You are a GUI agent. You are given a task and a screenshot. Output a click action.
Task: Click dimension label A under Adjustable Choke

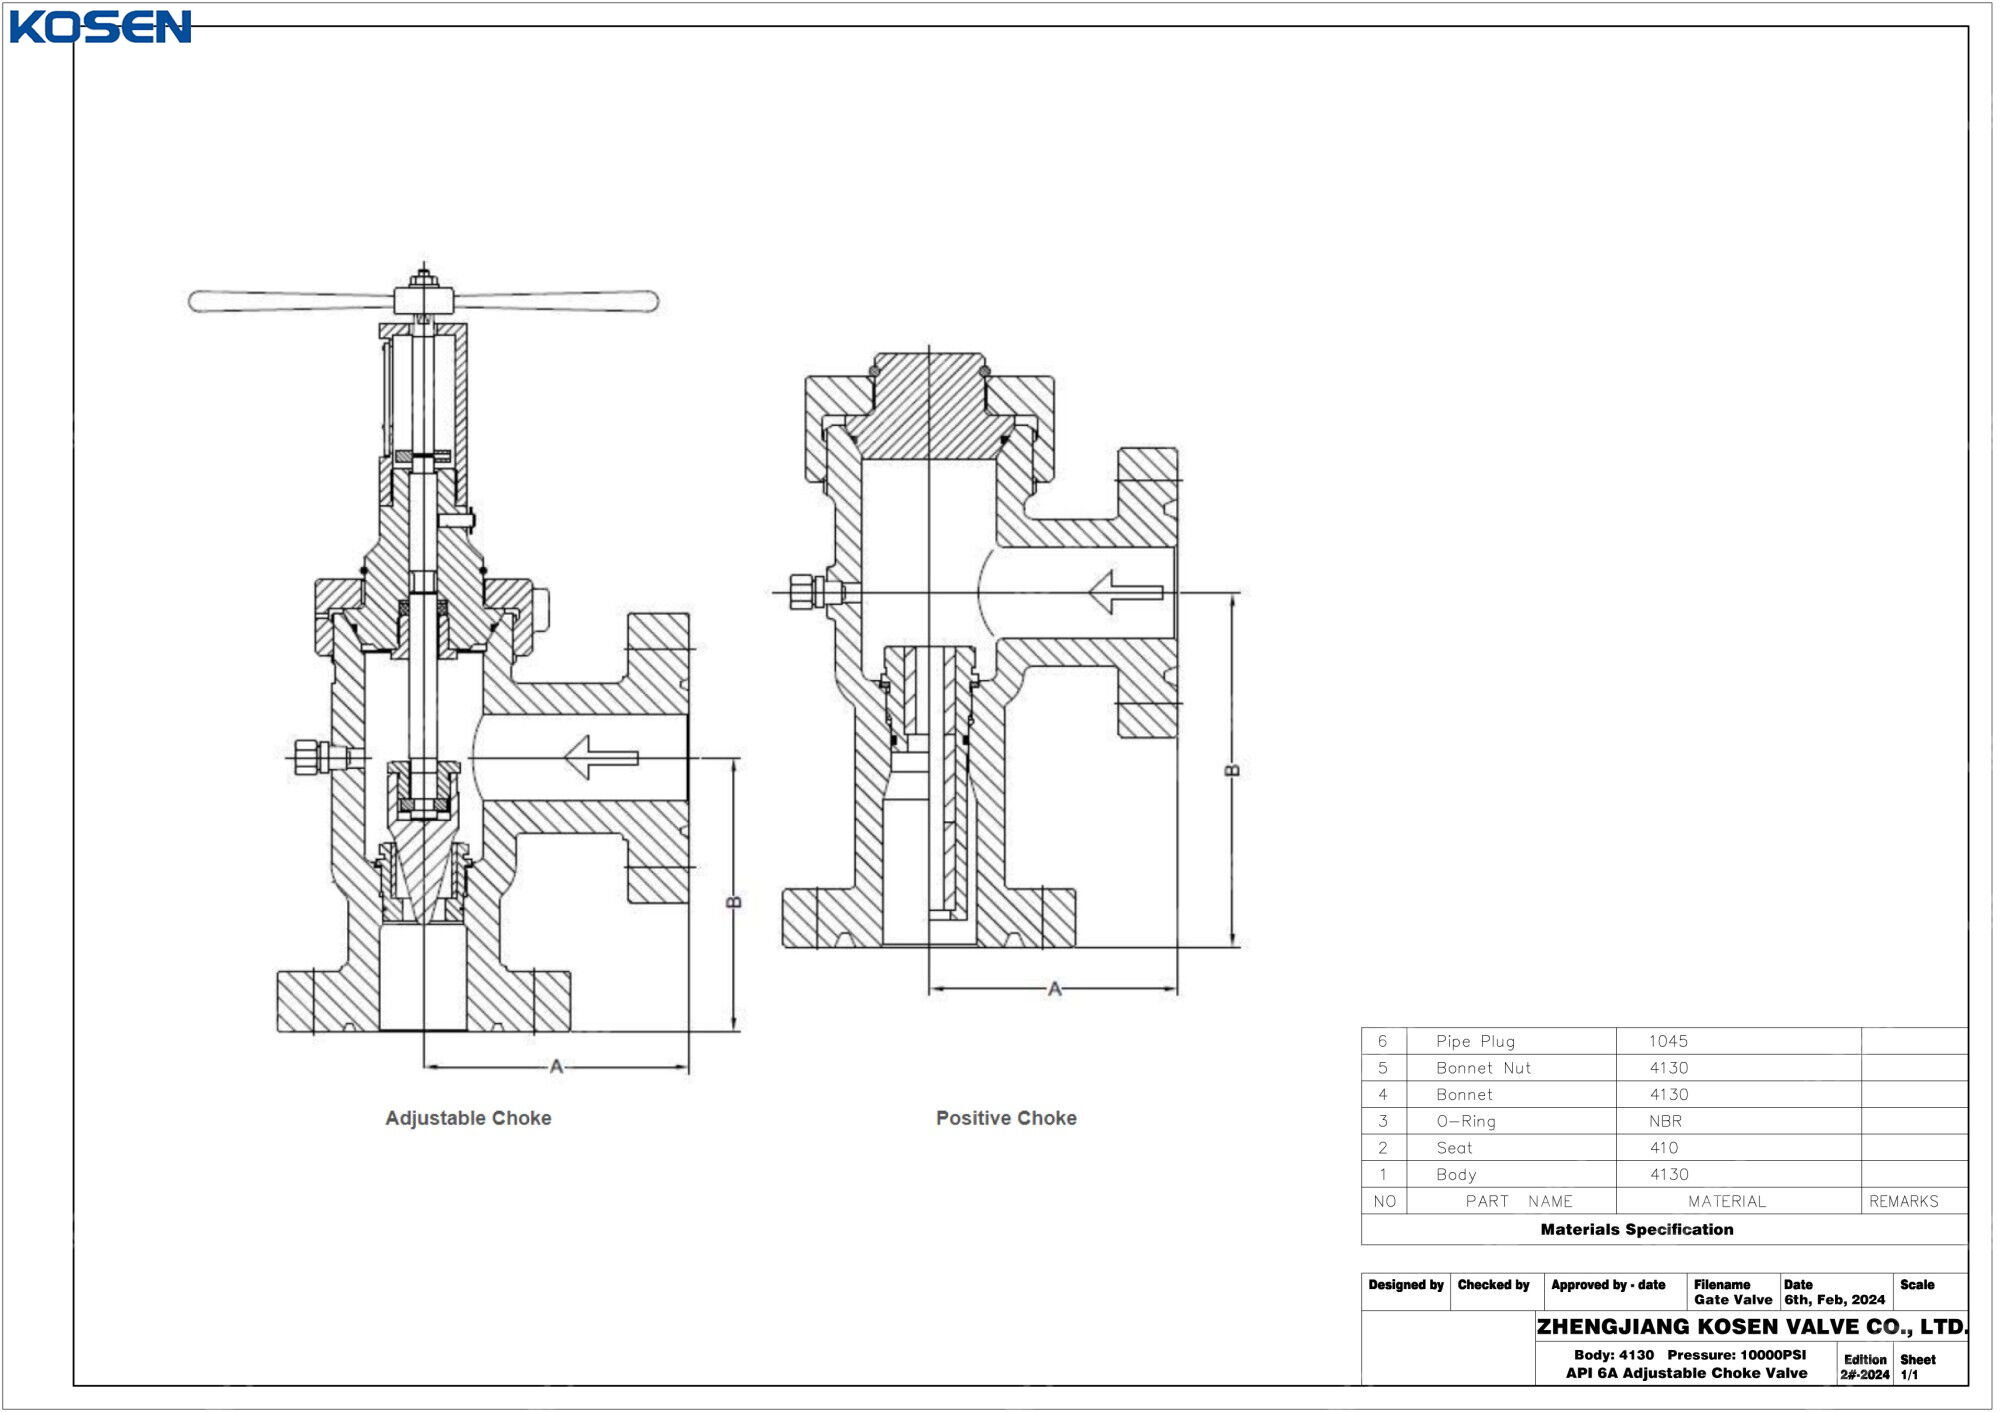557,1068
